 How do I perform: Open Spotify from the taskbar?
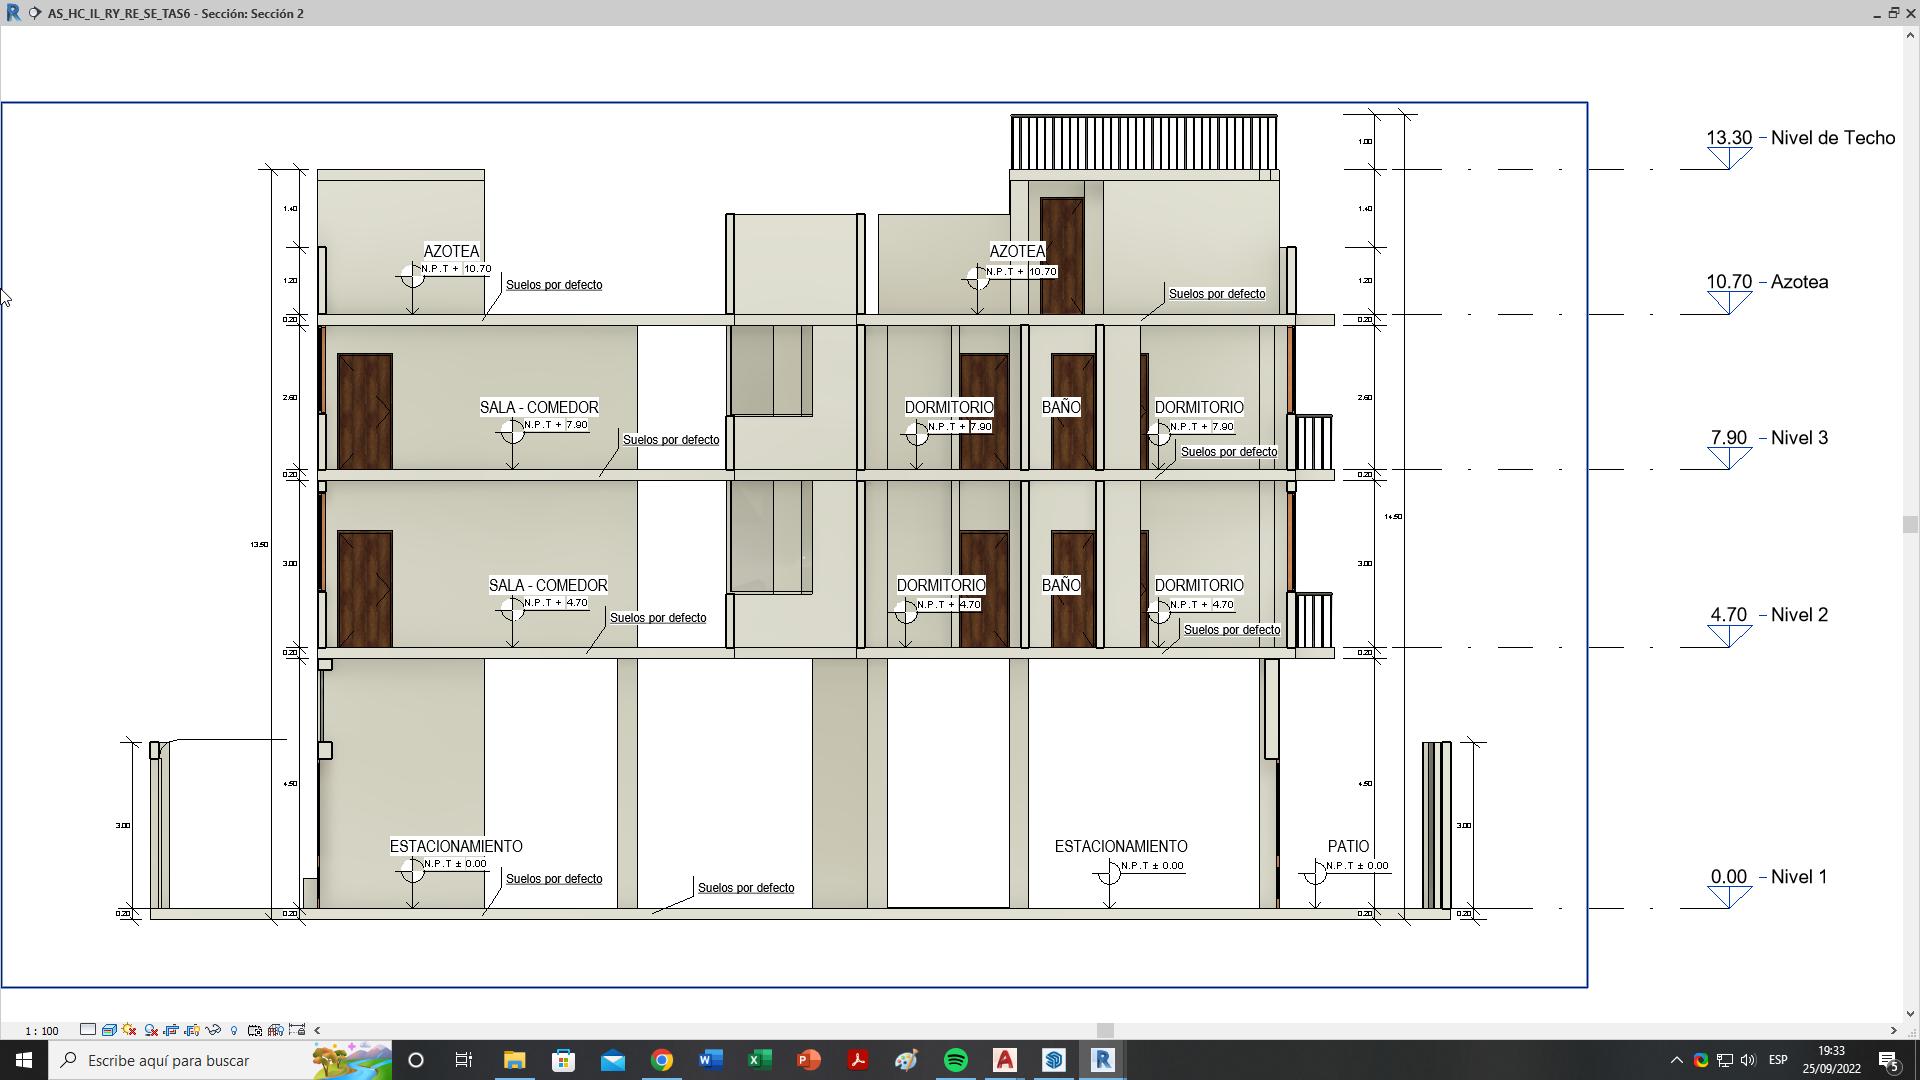[x=956, y=1060]
